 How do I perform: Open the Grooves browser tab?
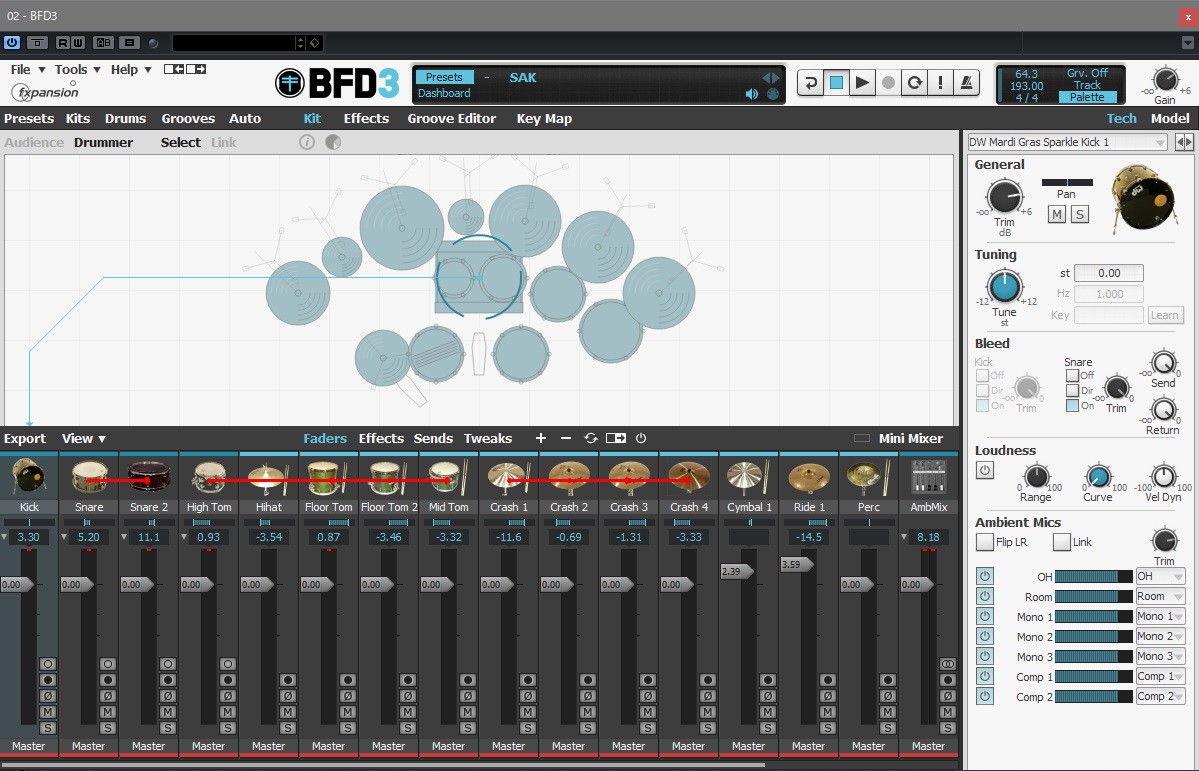click(x=188, y=119)
